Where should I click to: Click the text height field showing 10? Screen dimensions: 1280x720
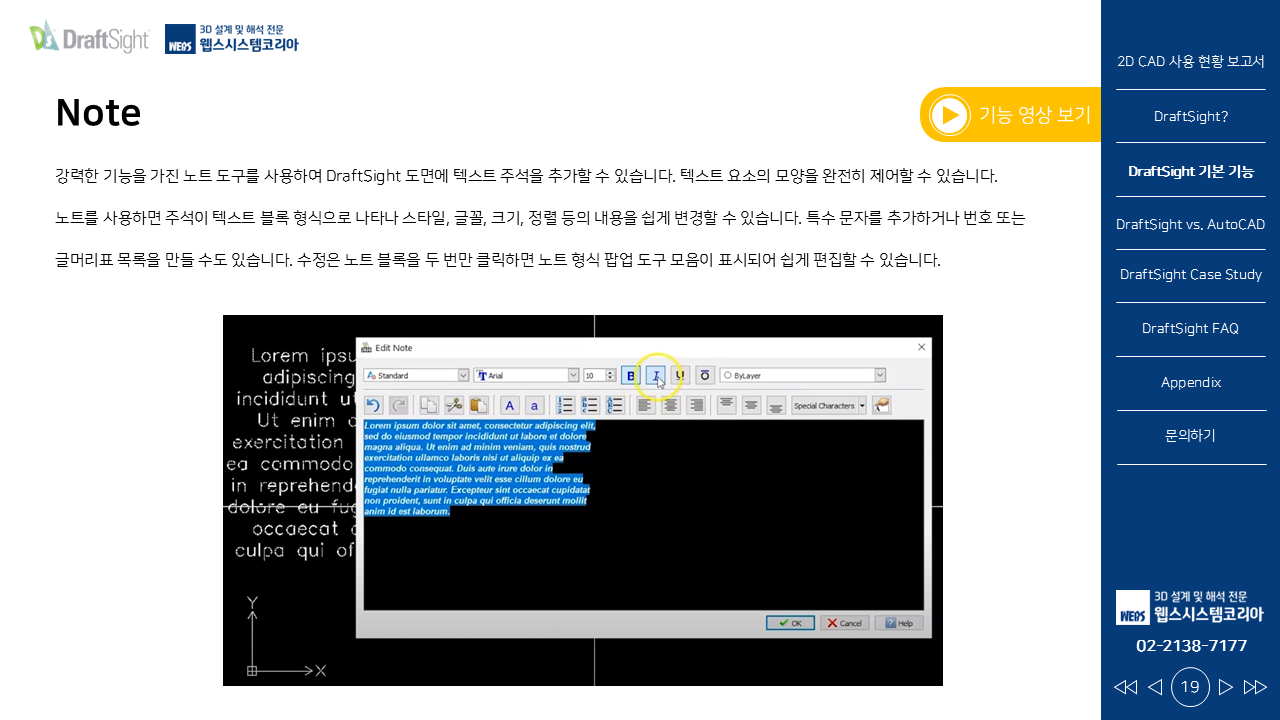[594, 375]
